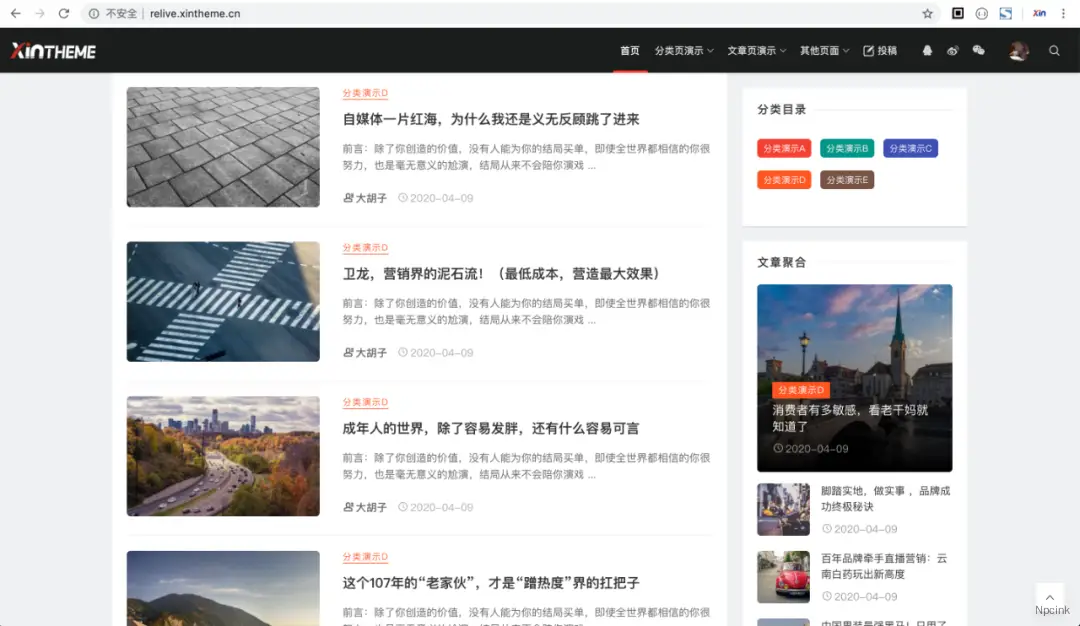Open article 自媒体一片红海 title

point(491,119)
